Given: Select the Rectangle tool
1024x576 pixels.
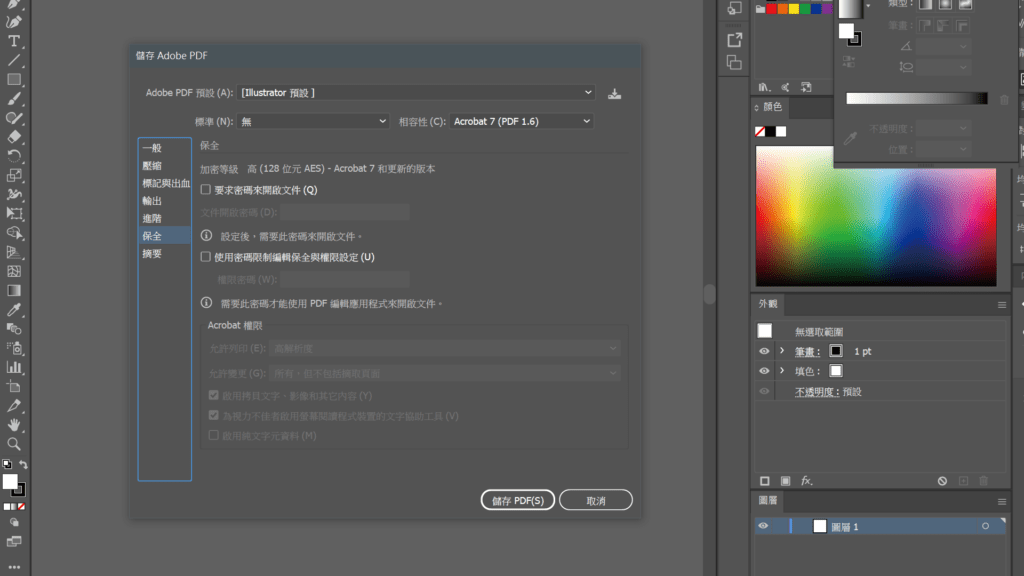Looking at the screenshot, I should [14, 79].
